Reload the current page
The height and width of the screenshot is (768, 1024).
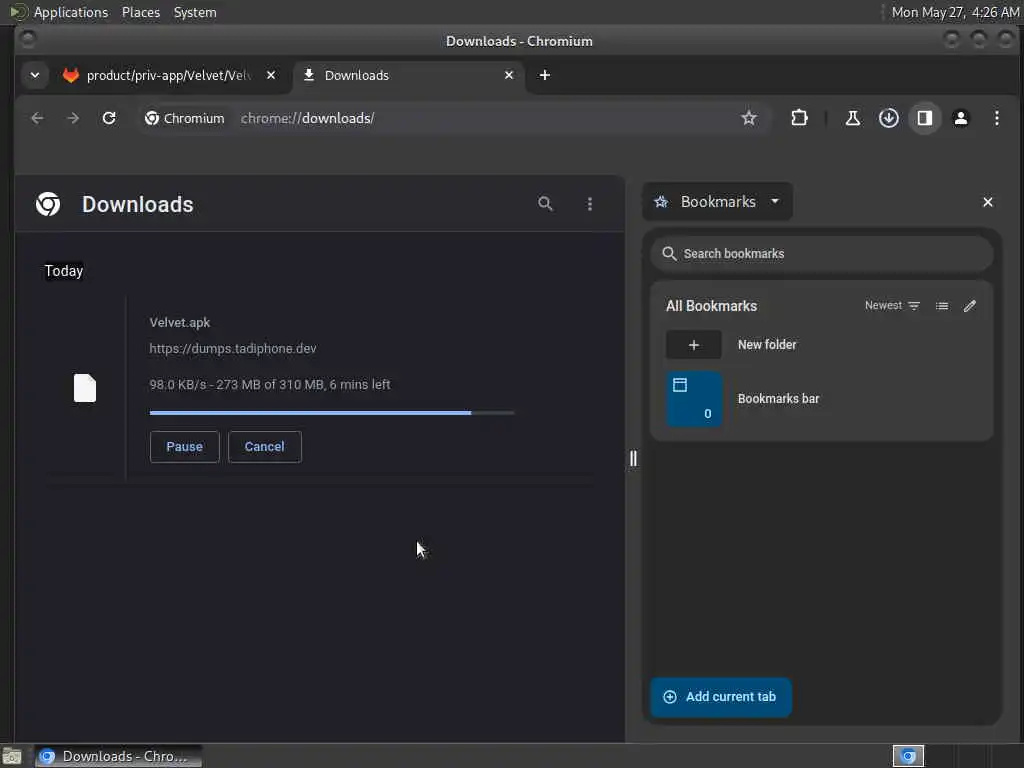[x=109, y=118]
